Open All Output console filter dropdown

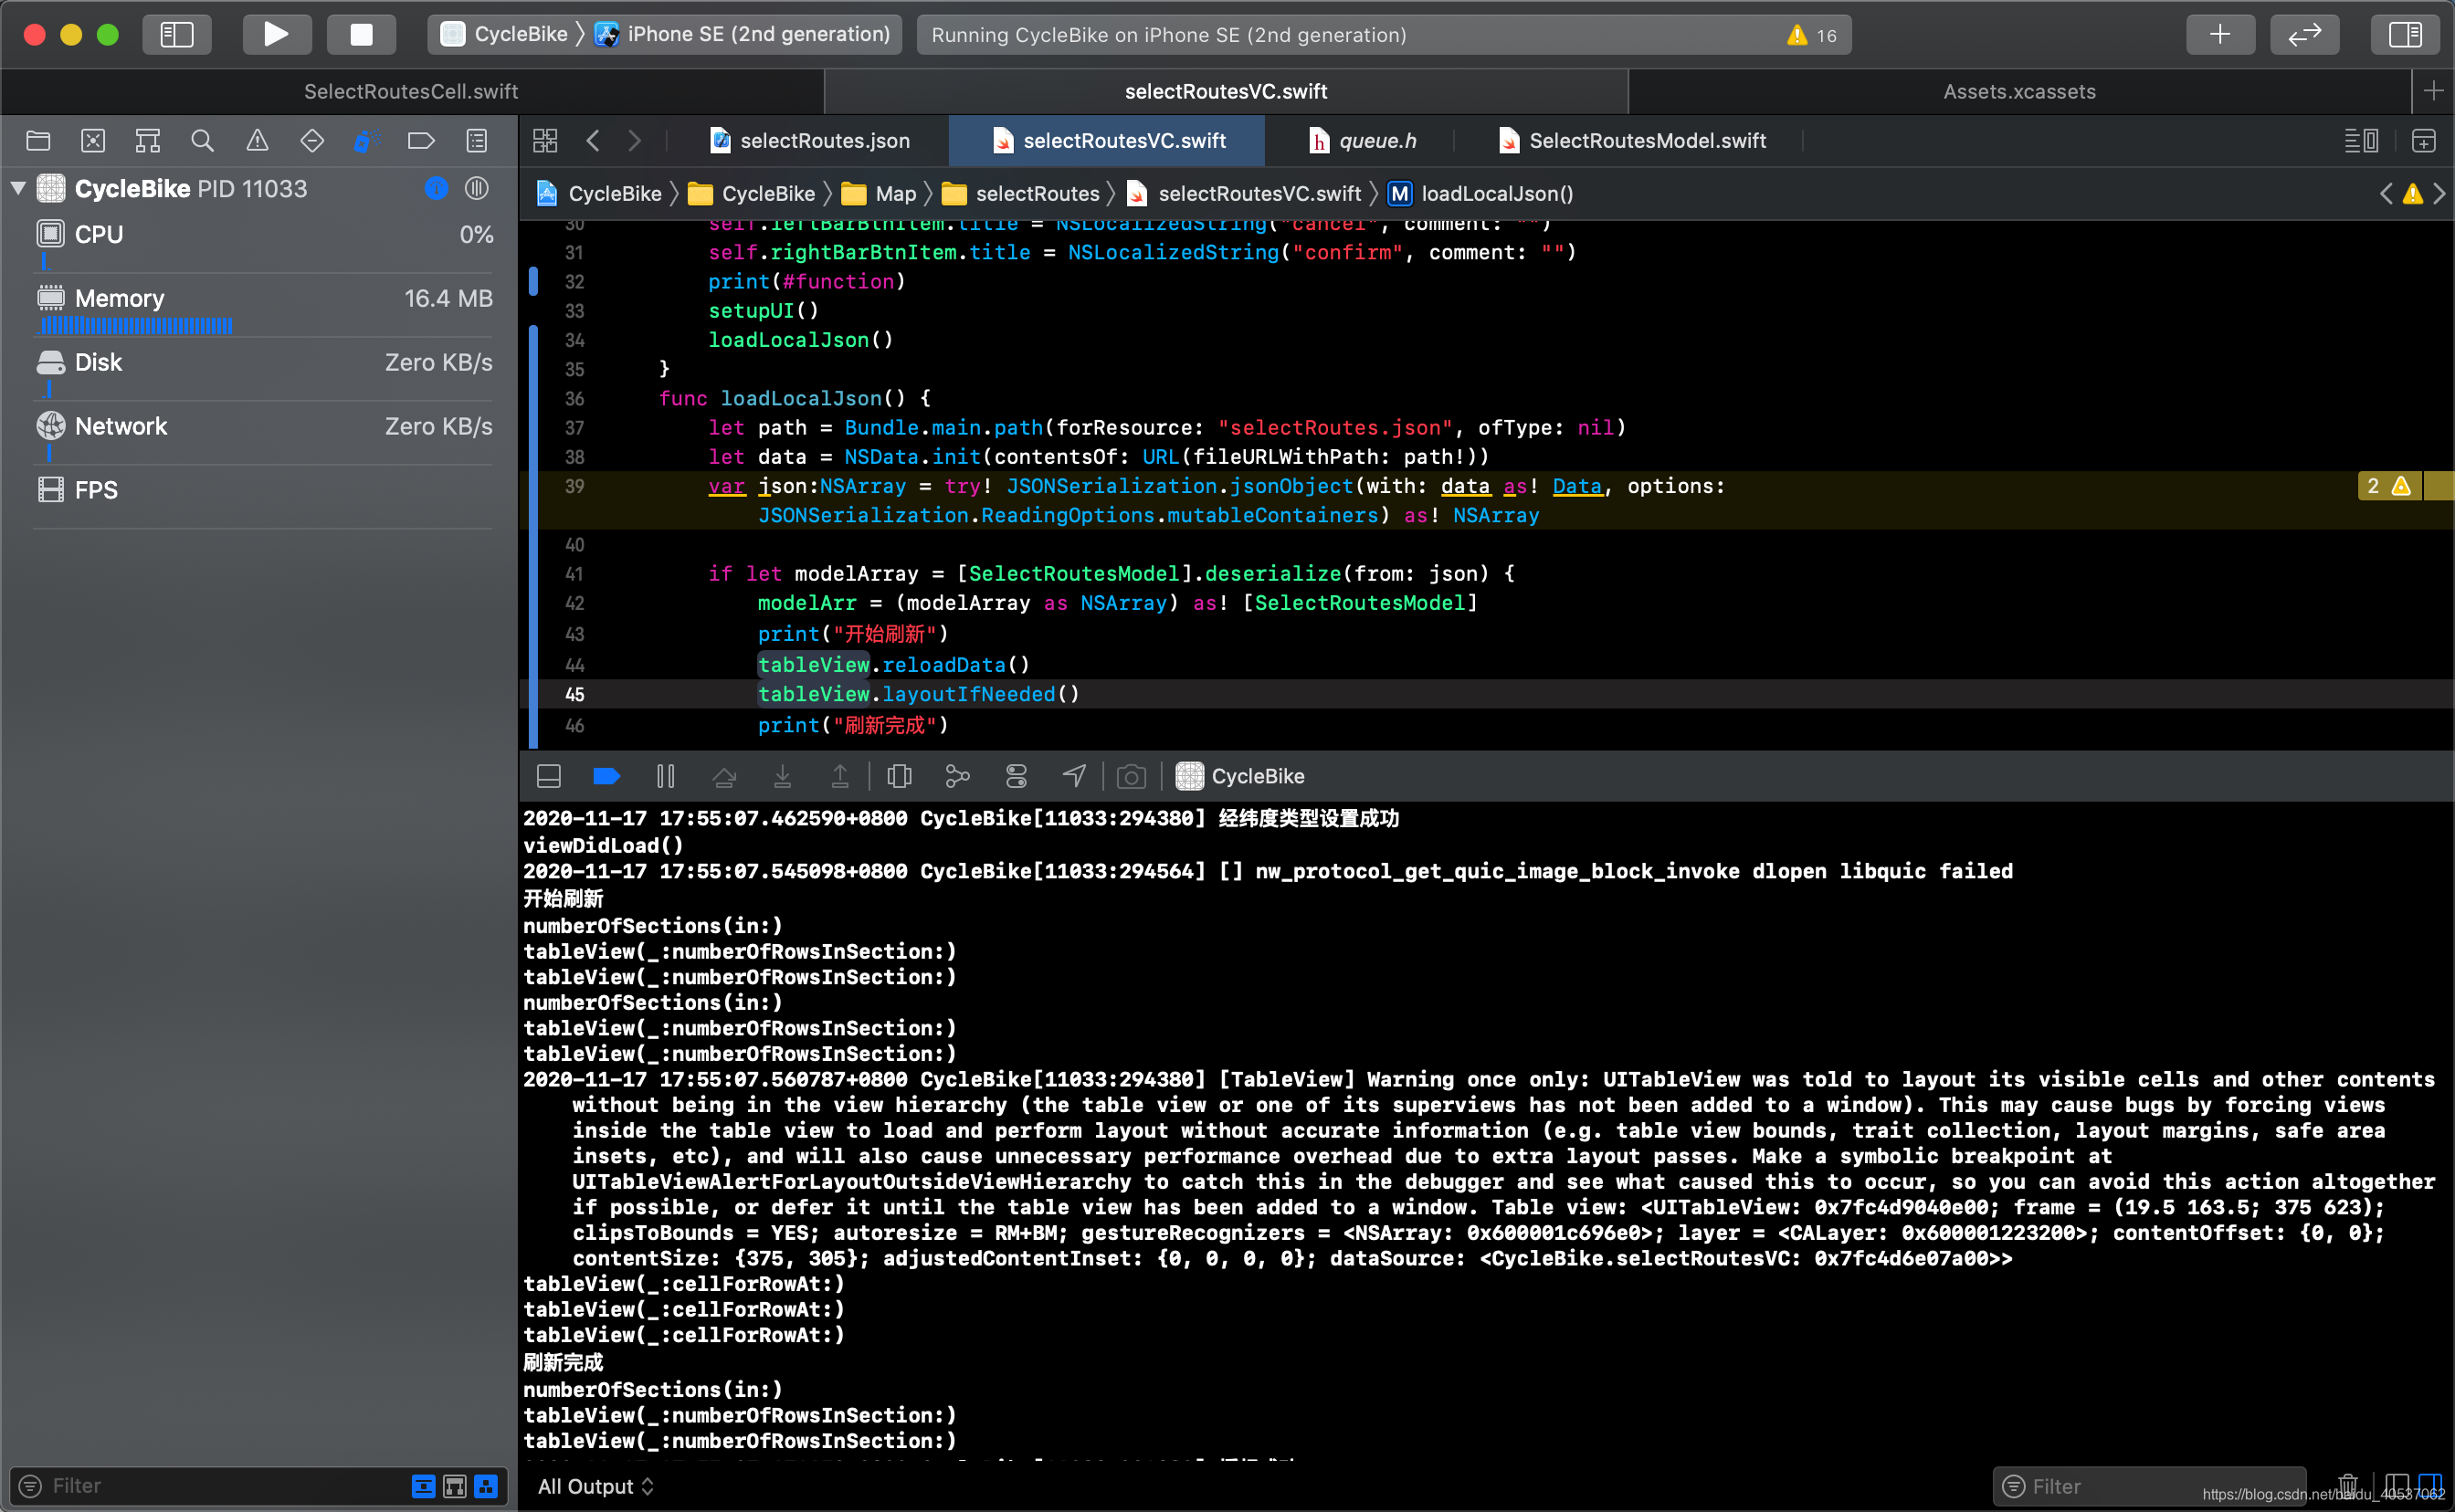pyautogui.click(x=596, y=1487)
